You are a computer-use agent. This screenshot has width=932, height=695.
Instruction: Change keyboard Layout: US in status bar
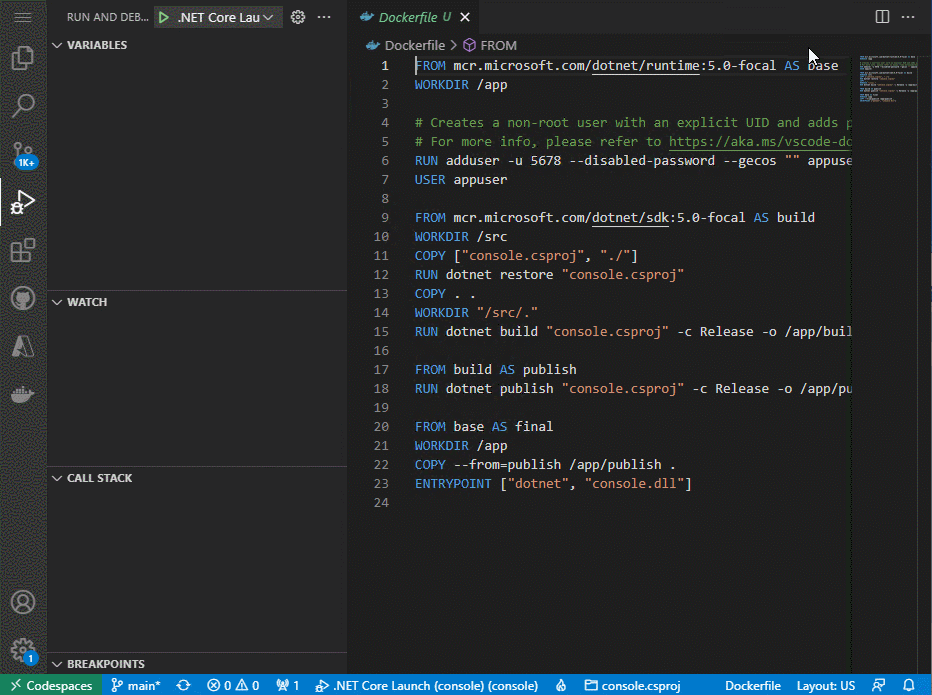point(825,685)
